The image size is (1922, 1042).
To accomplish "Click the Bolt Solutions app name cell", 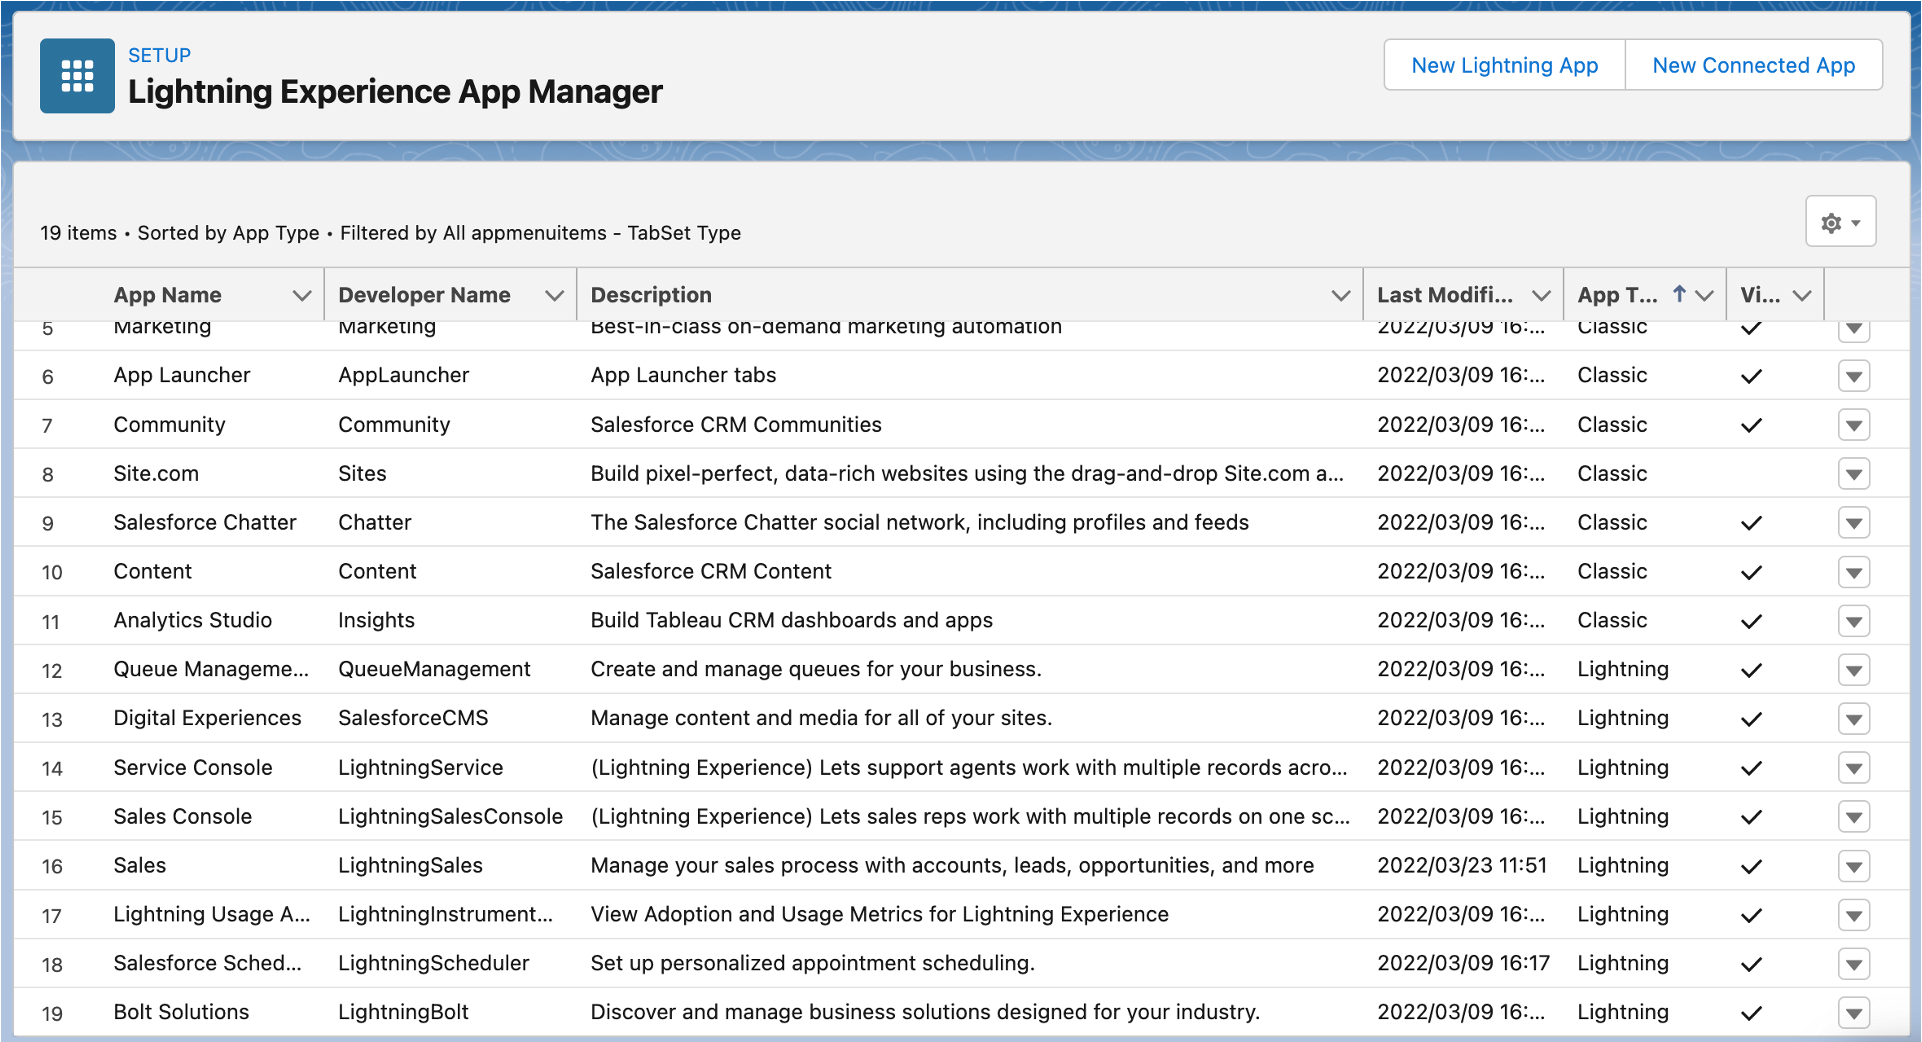I will tap(181, 1011).
